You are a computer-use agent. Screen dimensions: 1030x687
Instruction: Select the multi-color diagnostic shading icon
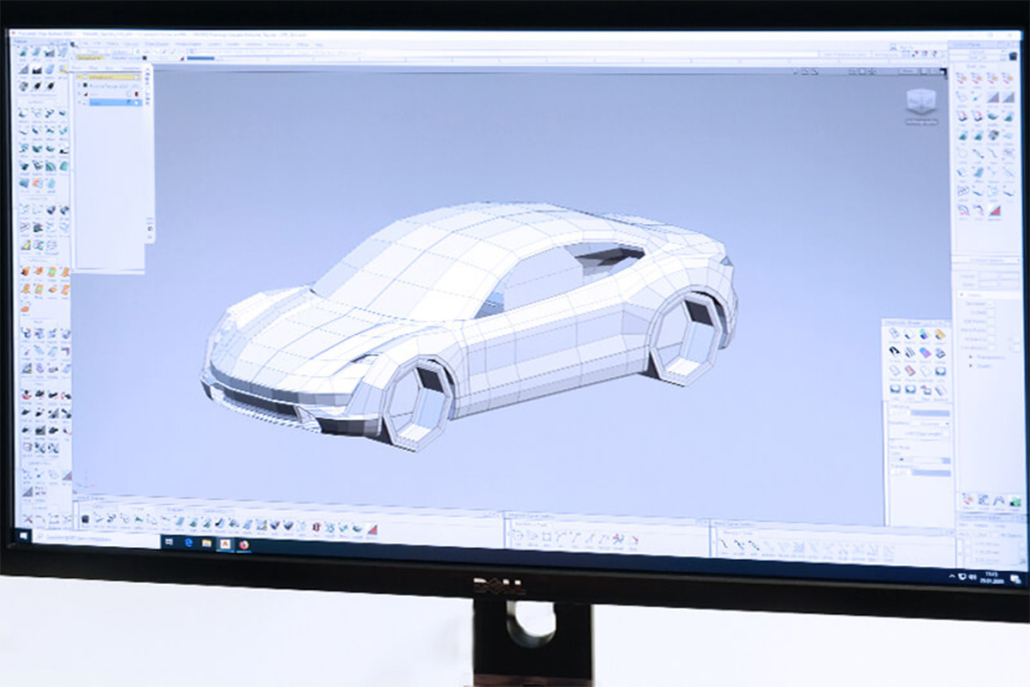coord(925,335)
